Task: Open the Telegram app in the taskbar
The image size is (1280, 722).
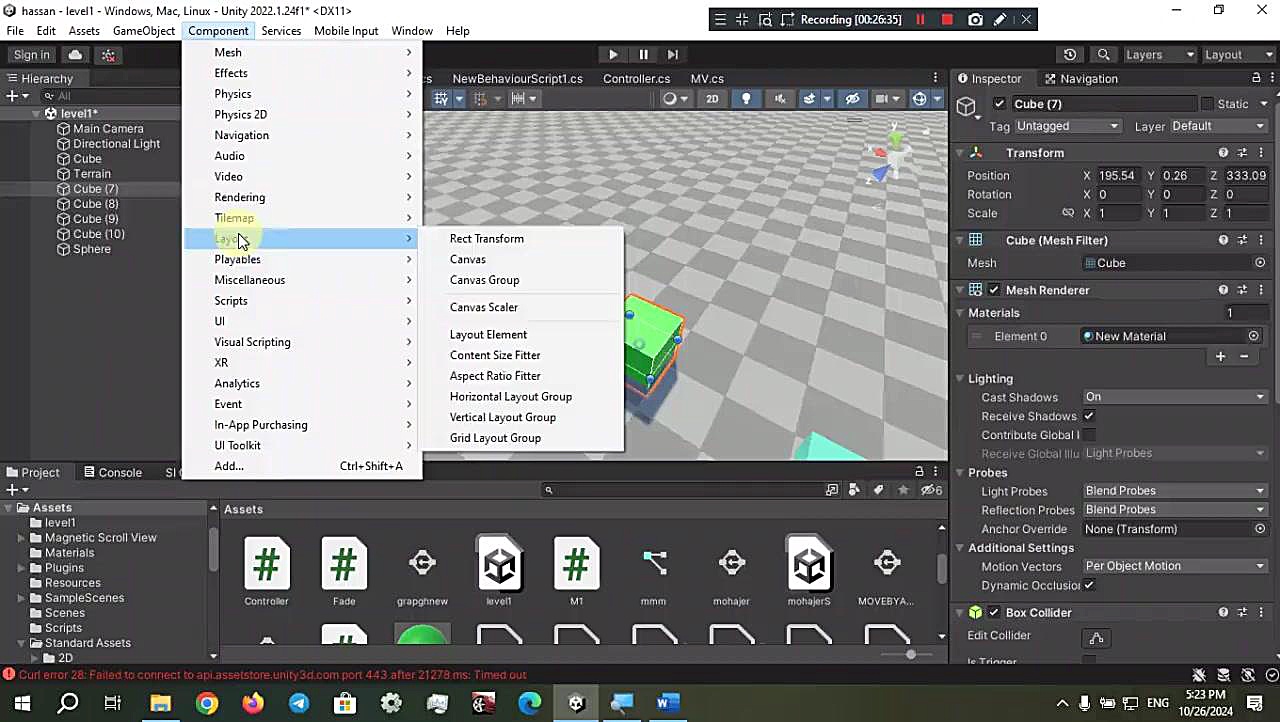Action: (x=299, y=703)
